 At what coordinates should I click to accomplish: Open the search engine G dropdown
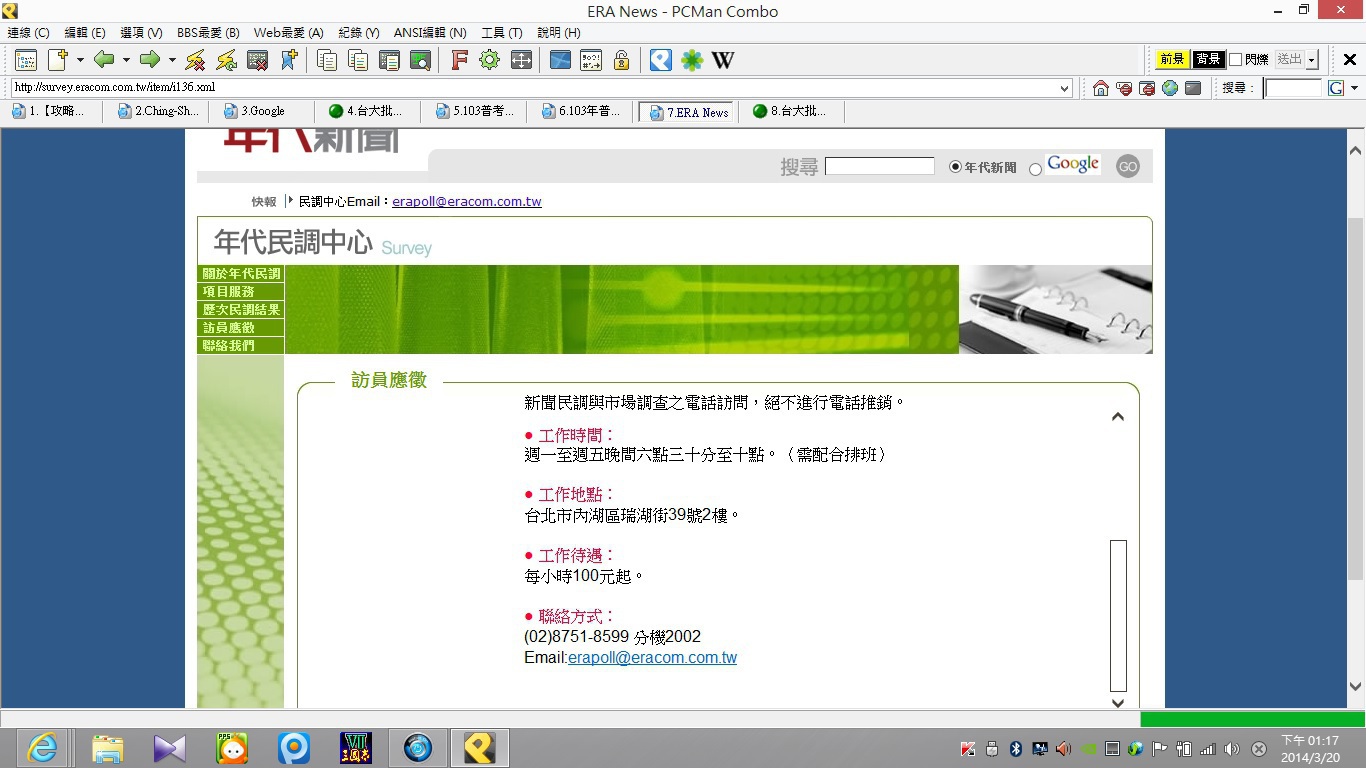tap(1355, 88)
